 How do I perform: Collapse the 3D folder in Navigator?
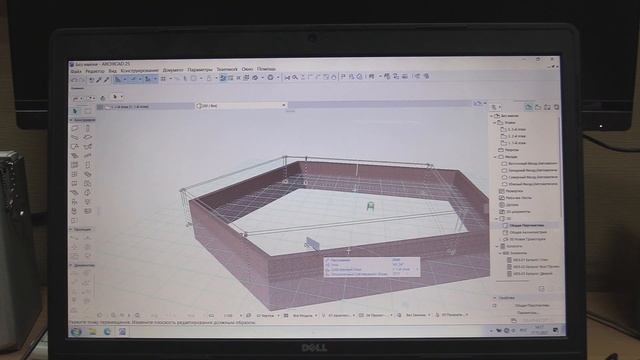point(497,218)
